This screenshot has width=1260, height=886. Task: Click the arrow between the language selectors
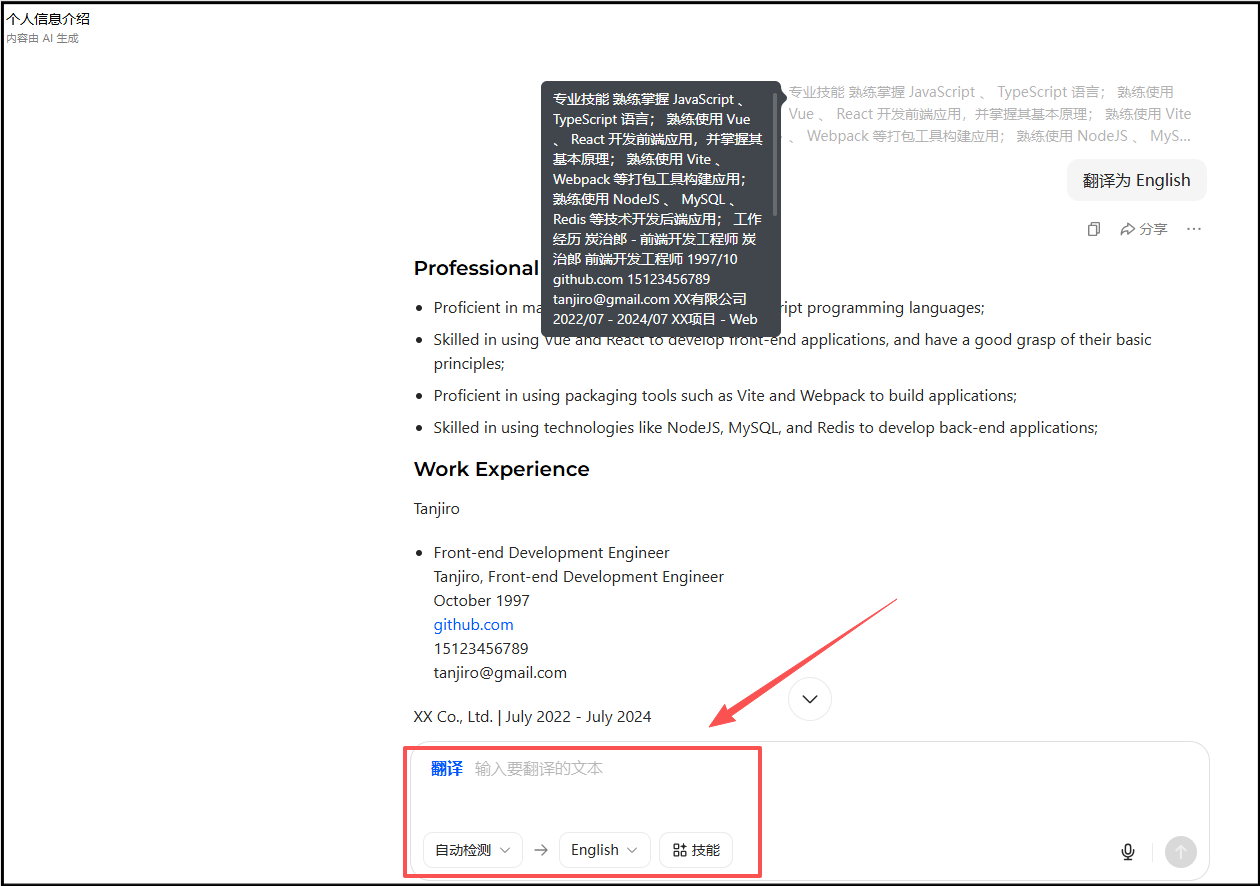pos(541,850)
